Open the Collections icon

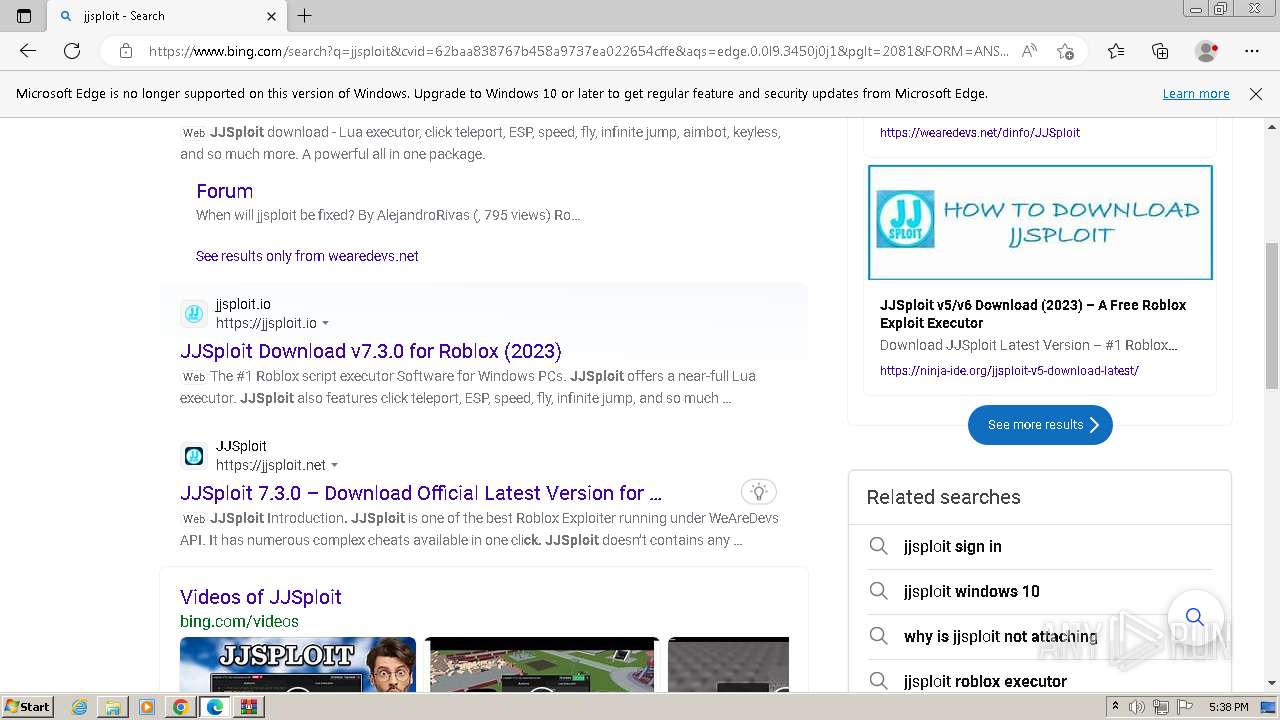[x=1160, y=51]
